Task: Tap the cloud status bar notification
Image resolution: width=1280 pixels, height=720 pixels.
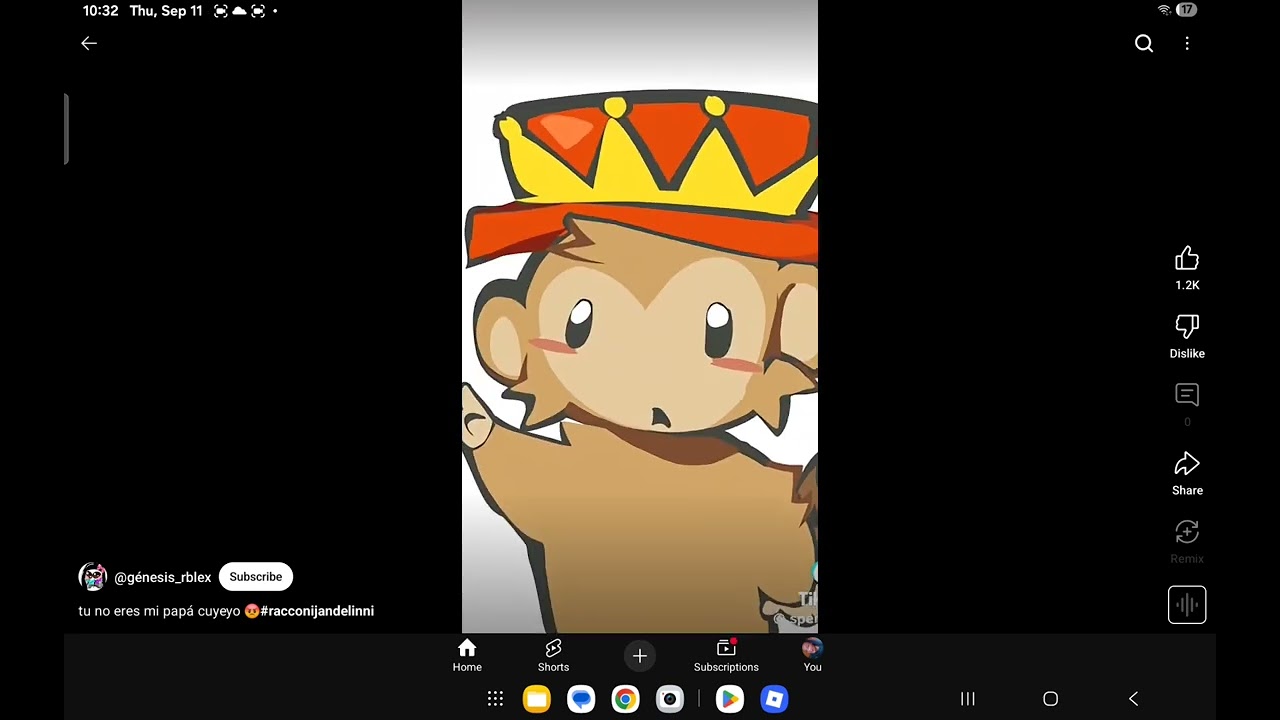Action: 239,11
